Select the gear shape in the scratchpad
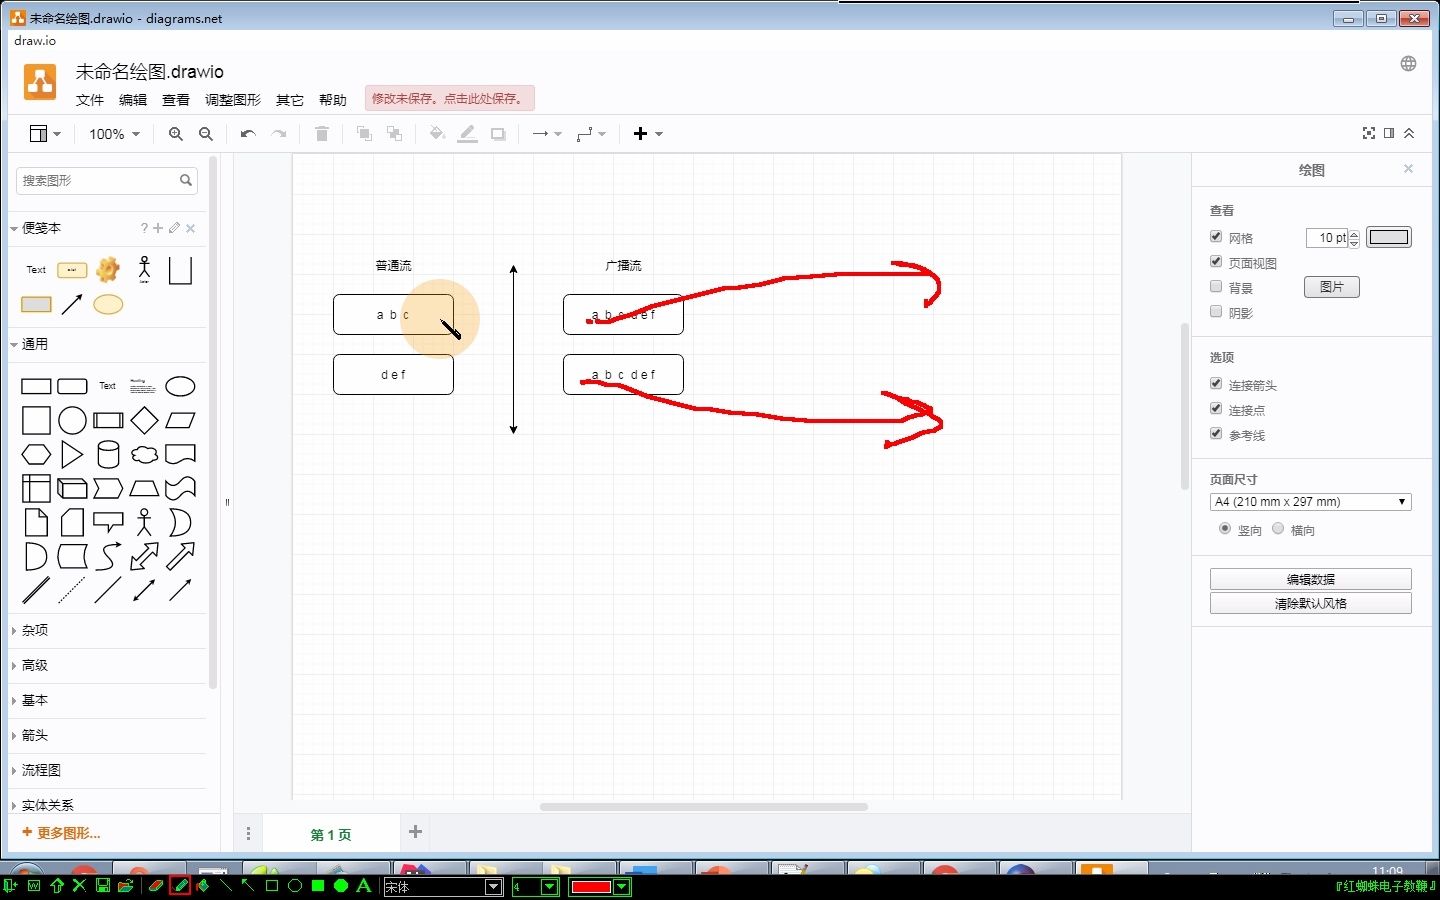Image resolution: width=1440 pixels, height=900 pixels. 108,269
